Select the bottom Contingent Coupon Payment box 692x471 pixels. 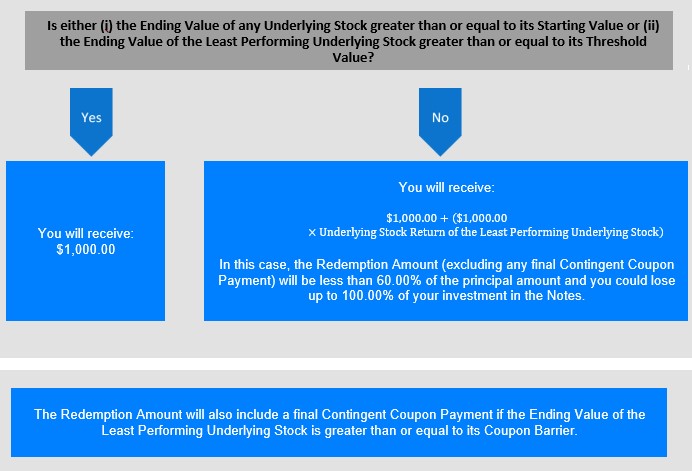pyautogui.click(x=339, y=422)
